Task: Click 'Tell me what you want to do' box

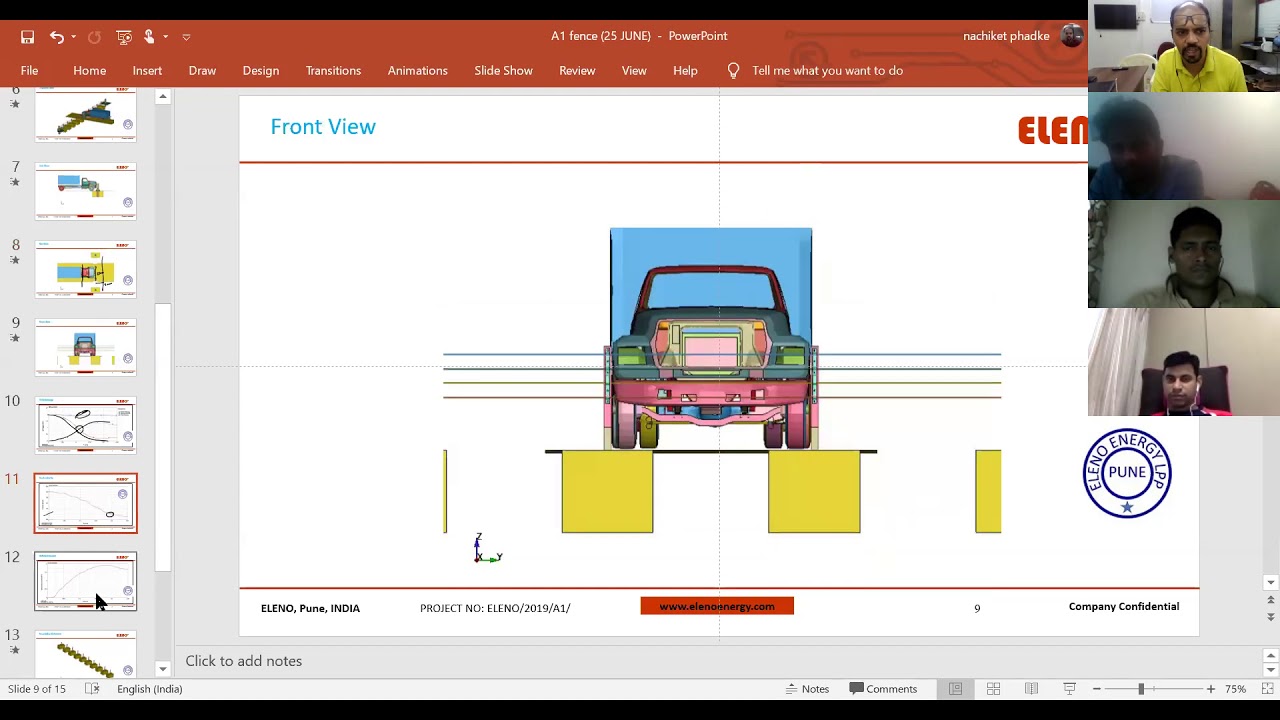Action: click(827, 71)
